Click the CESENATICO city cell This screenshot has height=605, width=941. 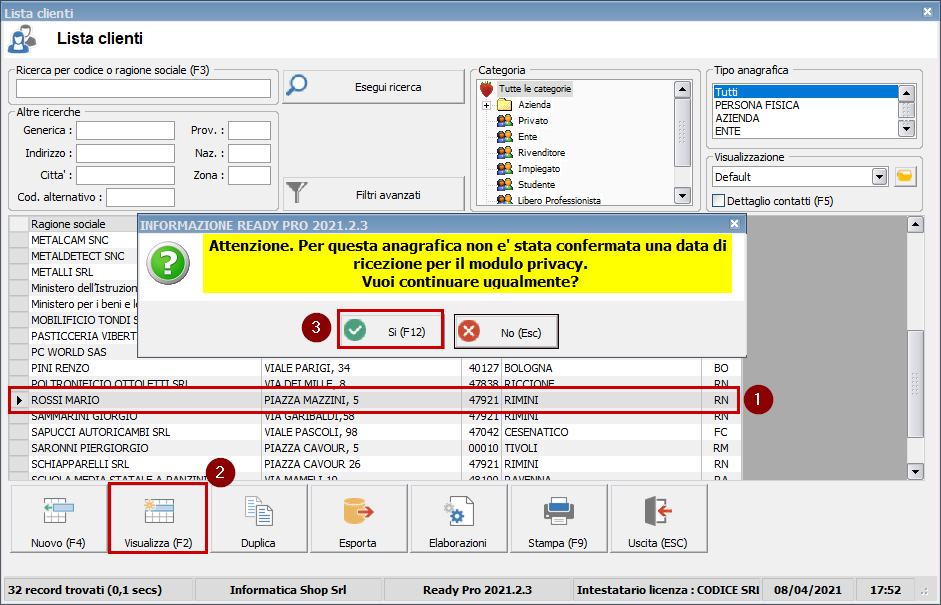601,432
